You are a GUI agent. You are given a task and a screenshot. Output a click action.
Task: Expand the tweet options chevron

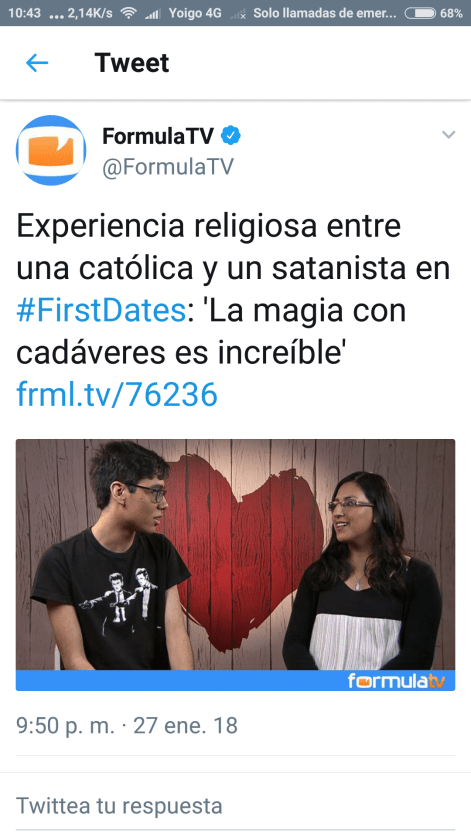tap(449, 135)
